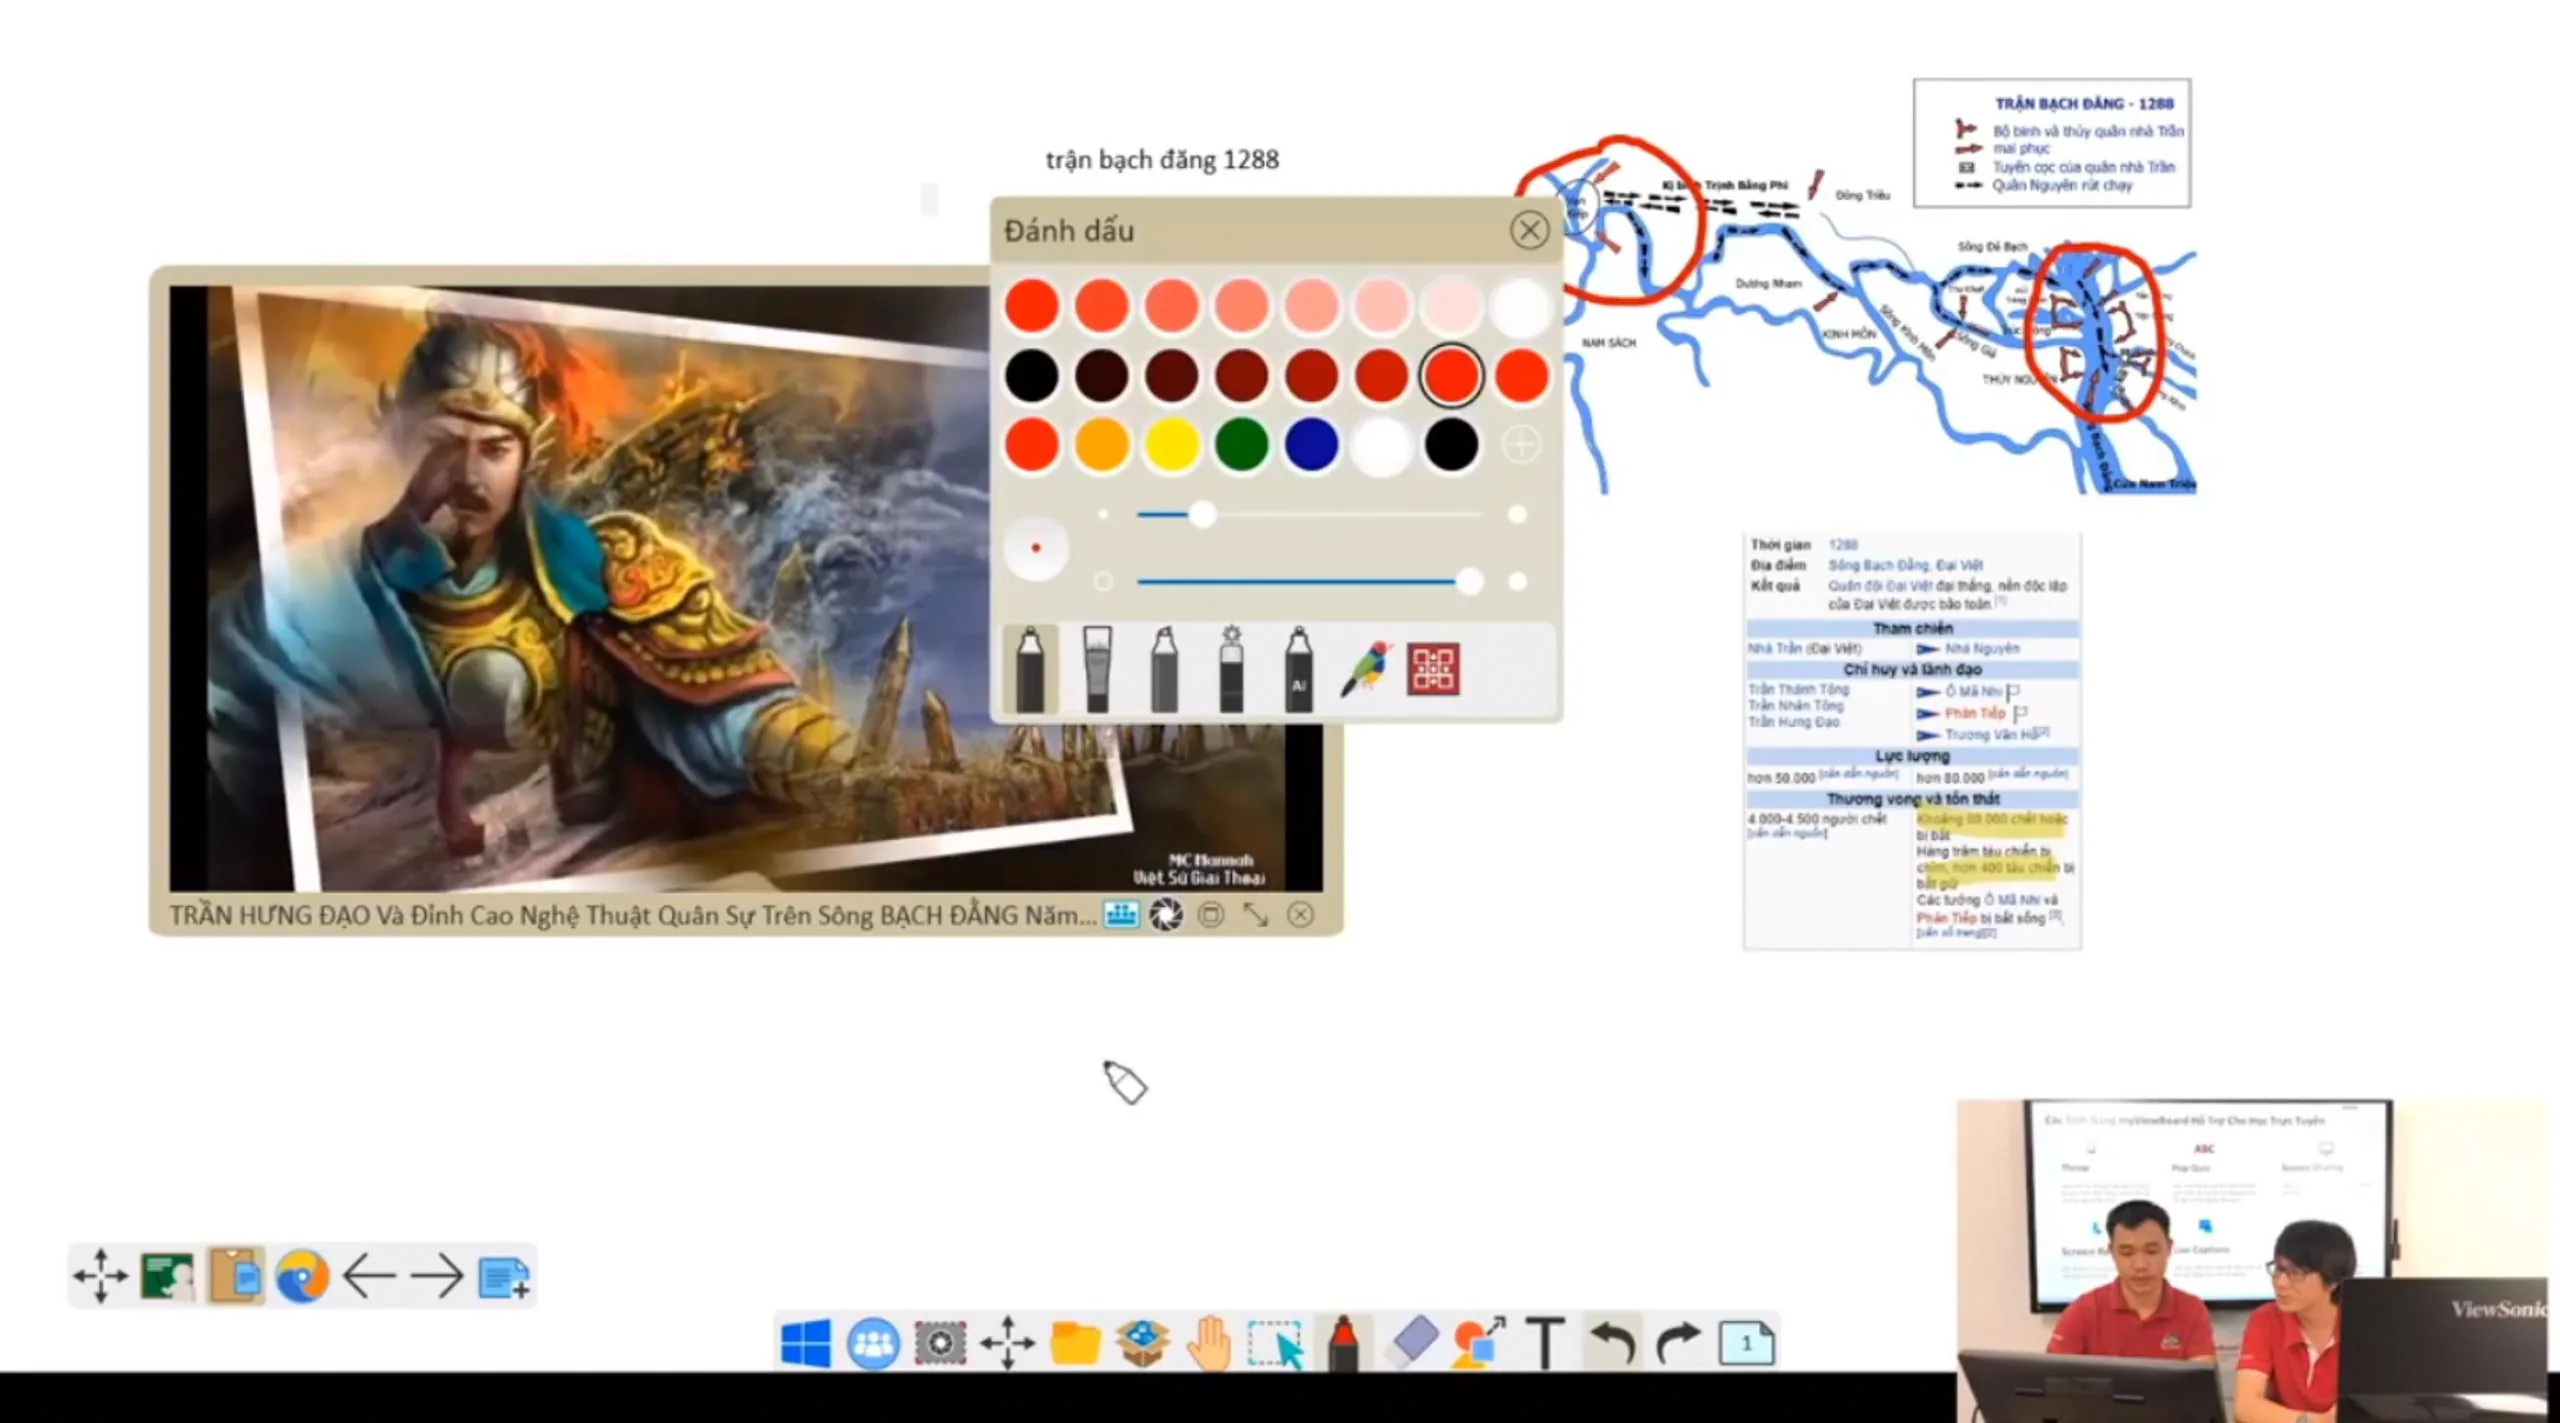Image resolution: width=2560 pixels, height=1423 pixels.
Task: Pick the orange color swatch
Action: pyautogui.click(x=1101, y=444)
